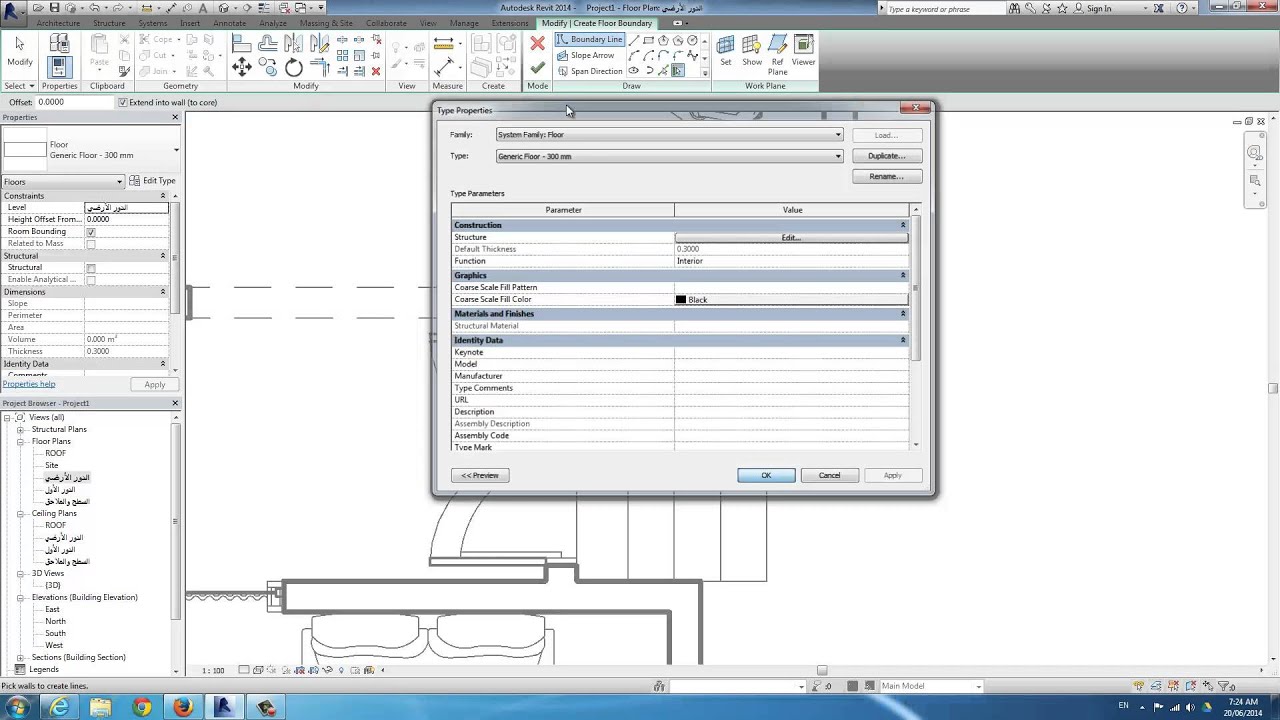1280x720 pixels.
Task: Select ROOF under Floor Plans
Action: (55, 453)
